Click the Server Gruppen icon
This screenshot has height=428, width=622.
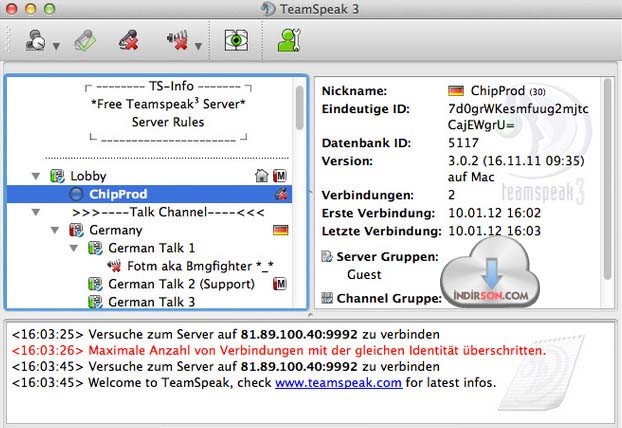pyautogui.click(x=327, y=257)
